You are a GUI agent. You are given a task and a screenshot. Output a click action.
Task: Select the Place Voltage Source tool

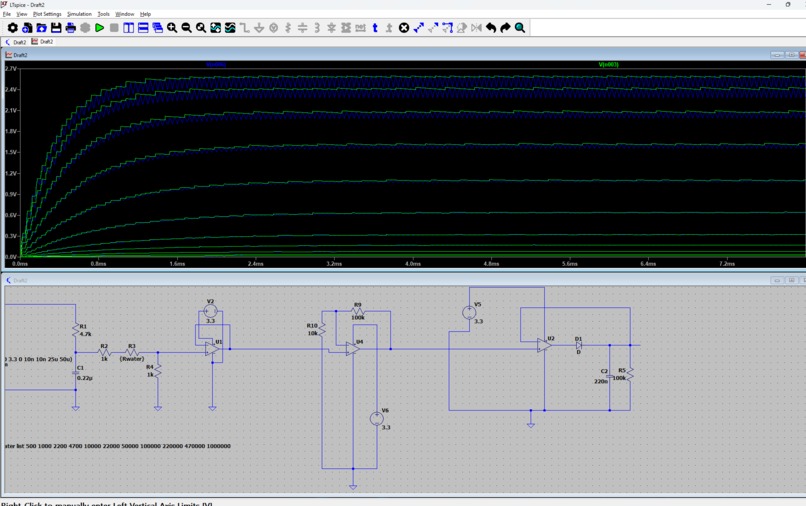(x=273, y=28)
